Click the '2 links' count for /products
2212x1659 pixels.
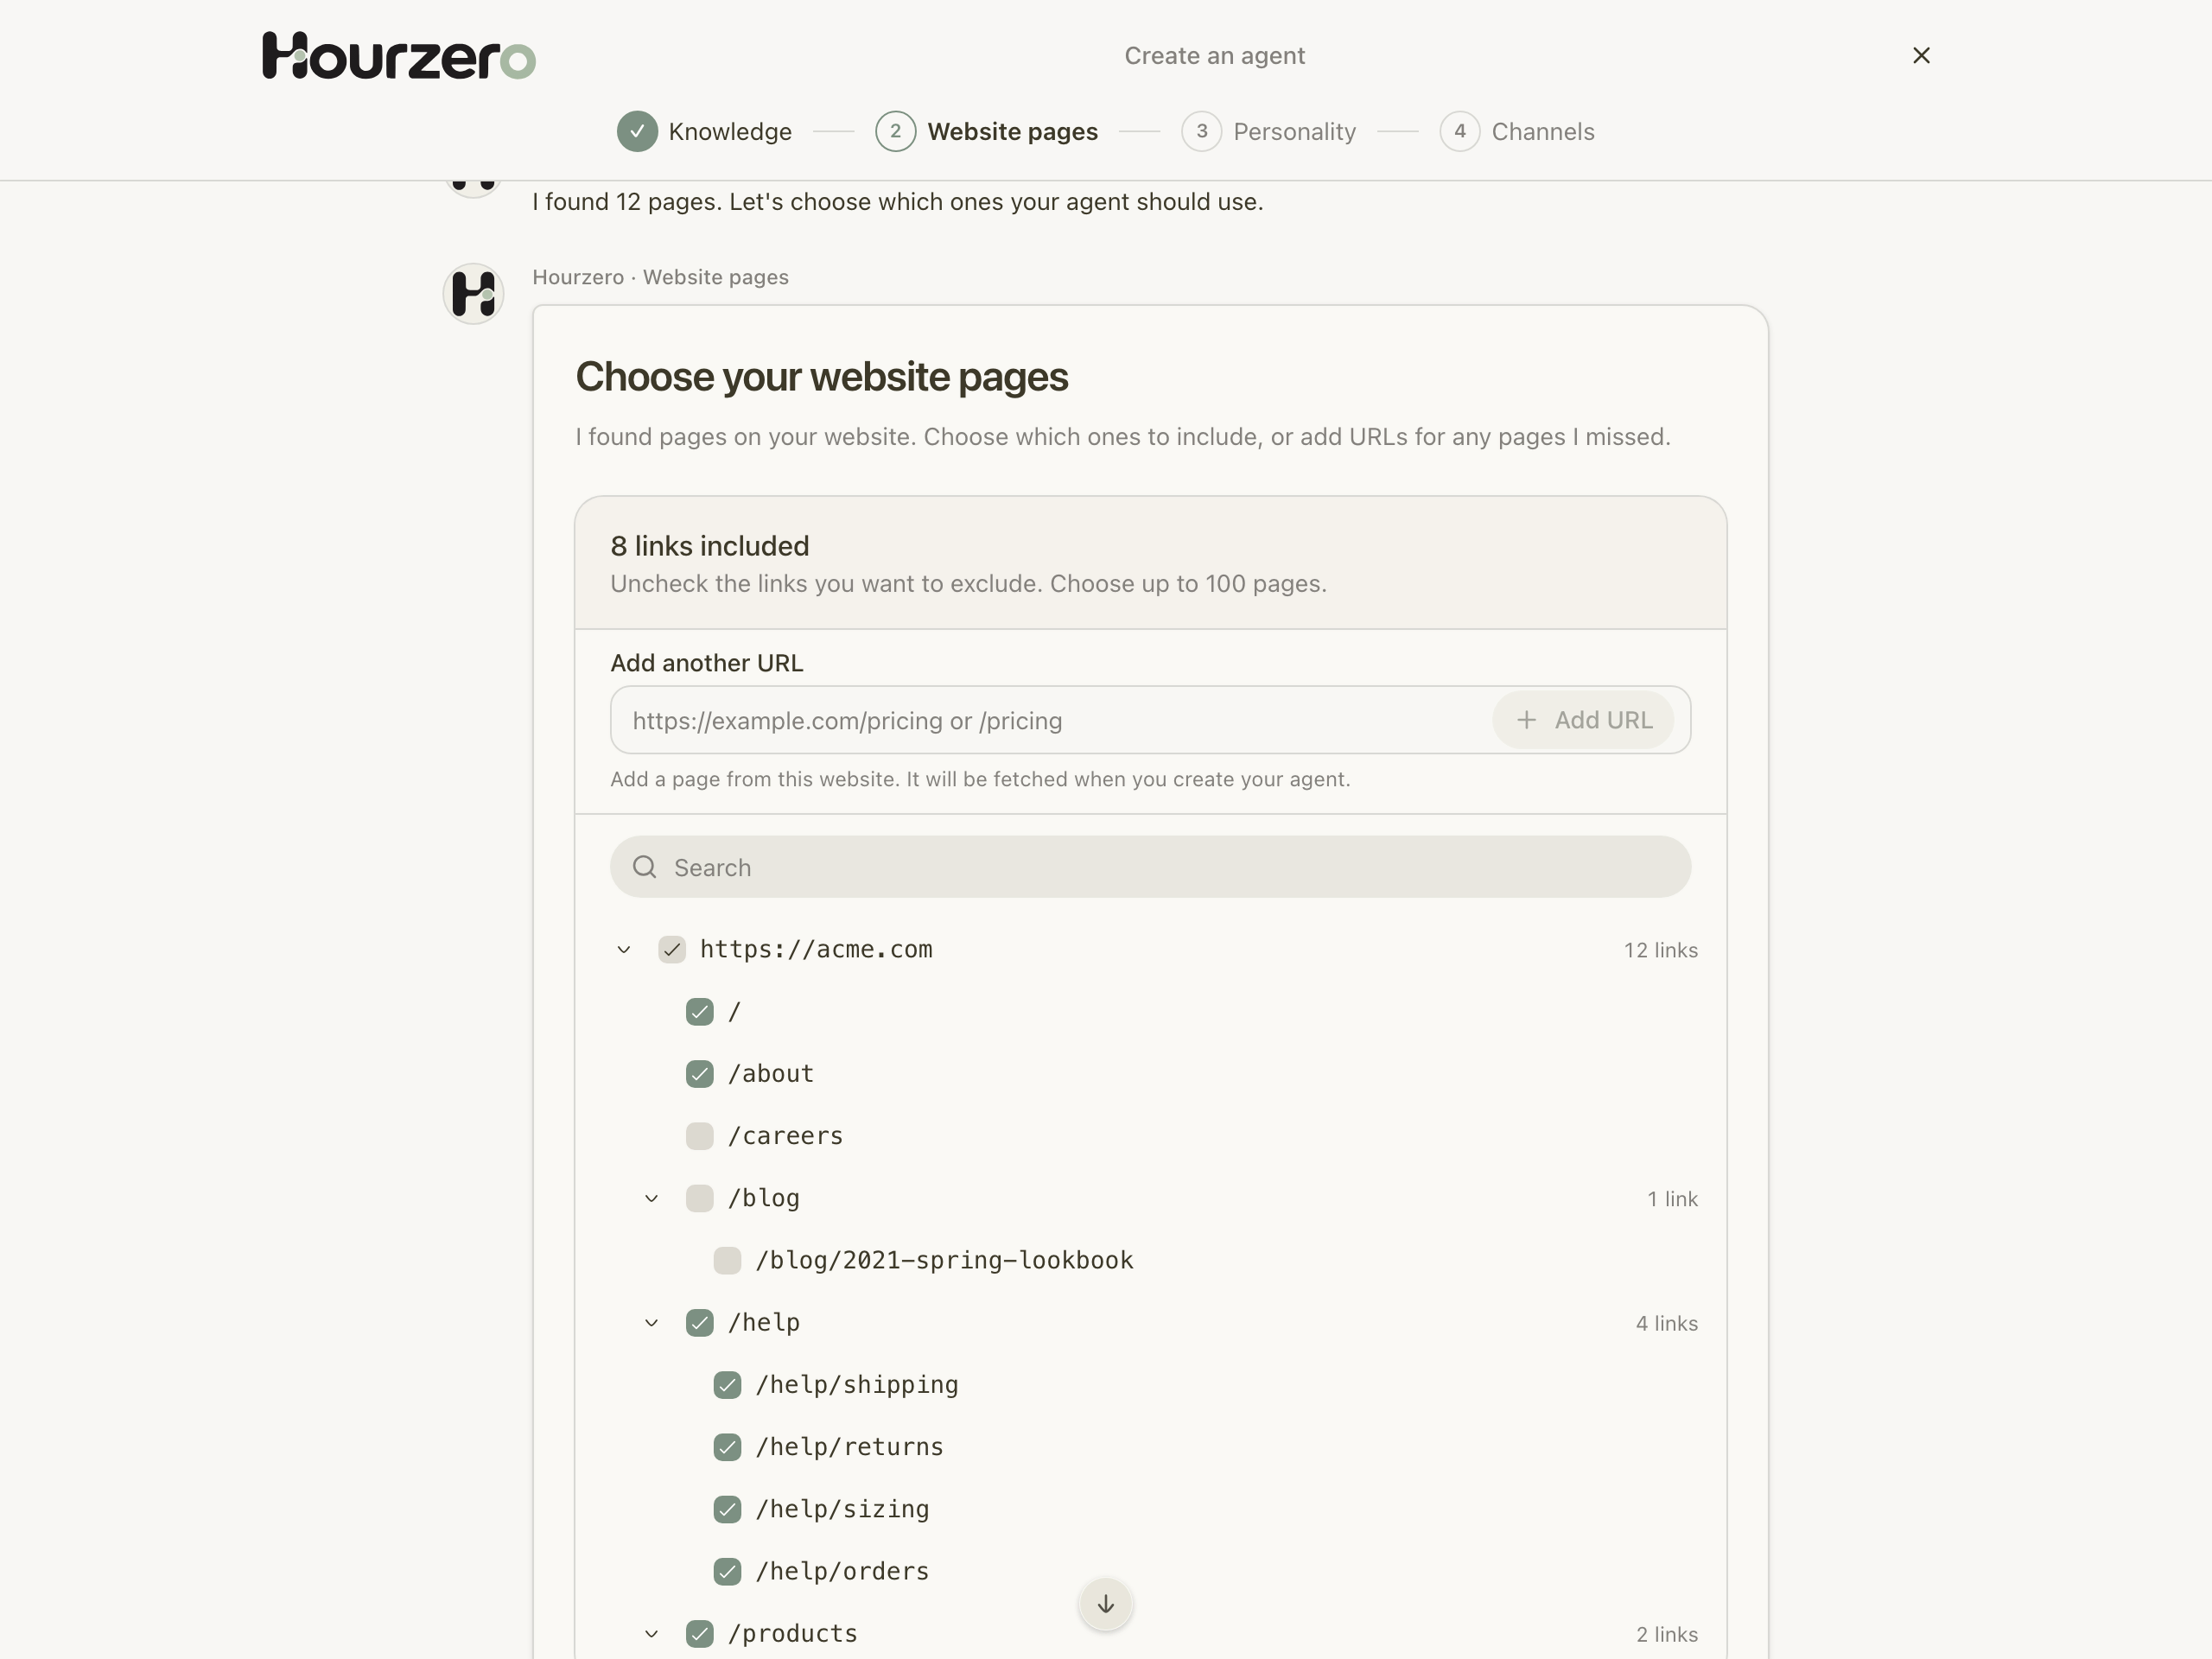tap(1667, 1634)
